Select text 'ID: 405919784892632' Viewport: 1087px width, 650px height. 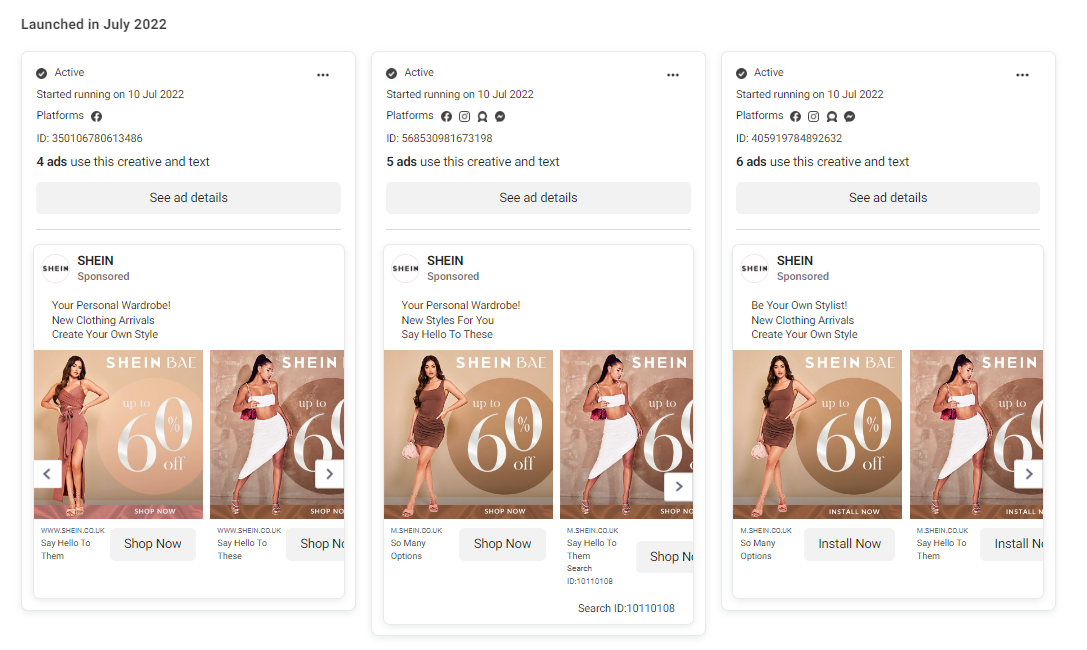[x=789, y=139]
